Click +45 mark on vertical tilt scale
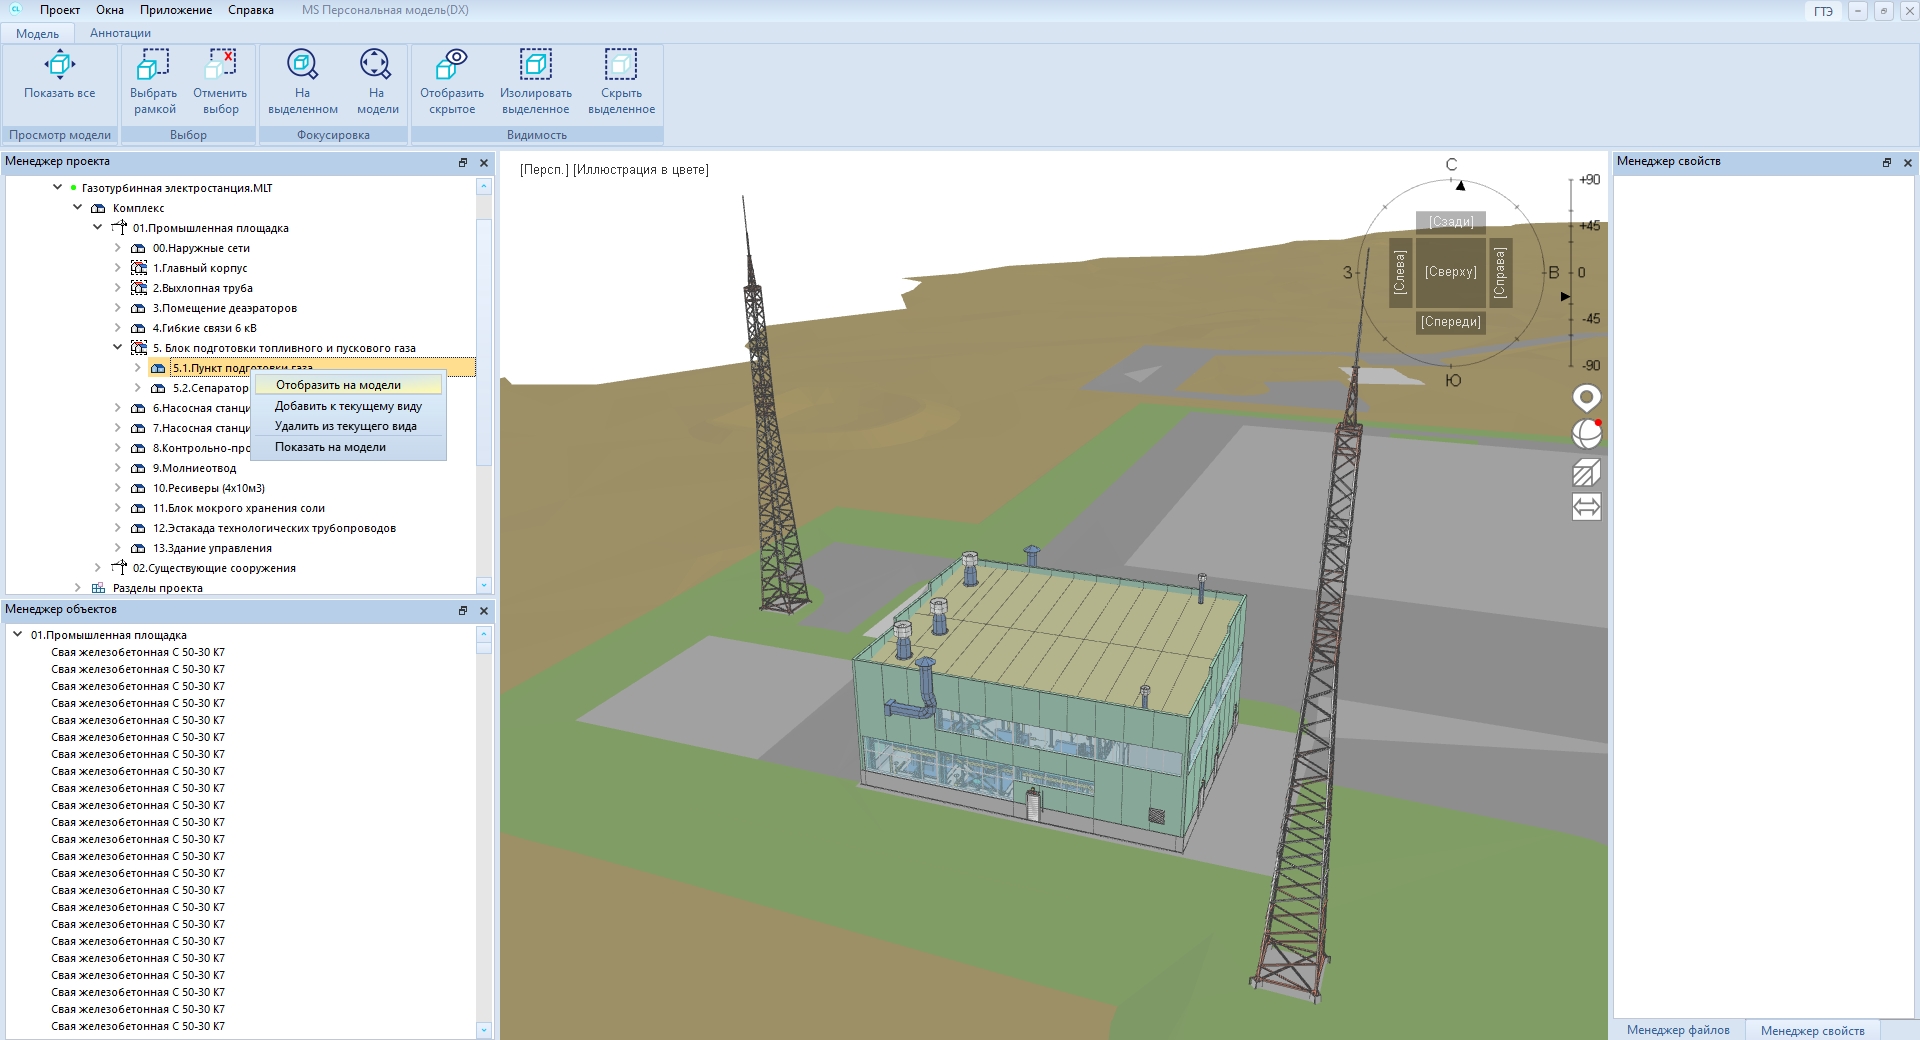The width and height of the screenshot is (1920, 1040). coord(1589,226)
